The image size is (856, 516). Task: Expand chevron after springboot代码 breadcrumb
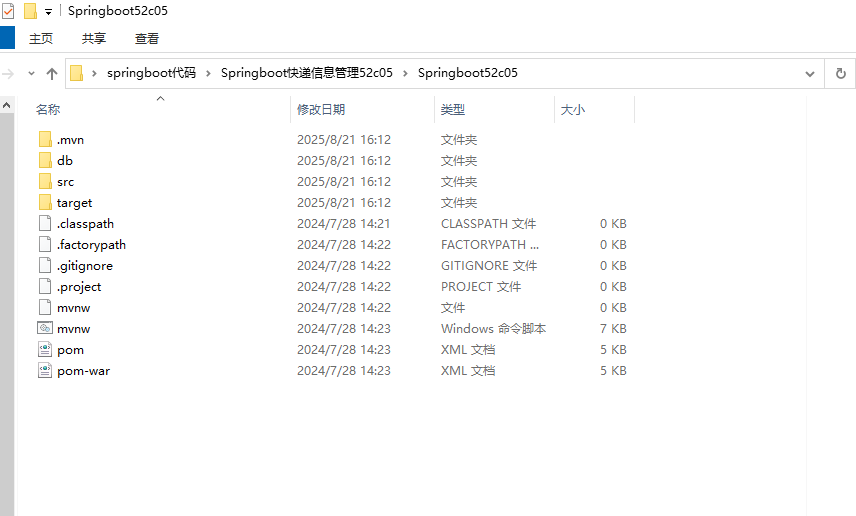point(208,74)
